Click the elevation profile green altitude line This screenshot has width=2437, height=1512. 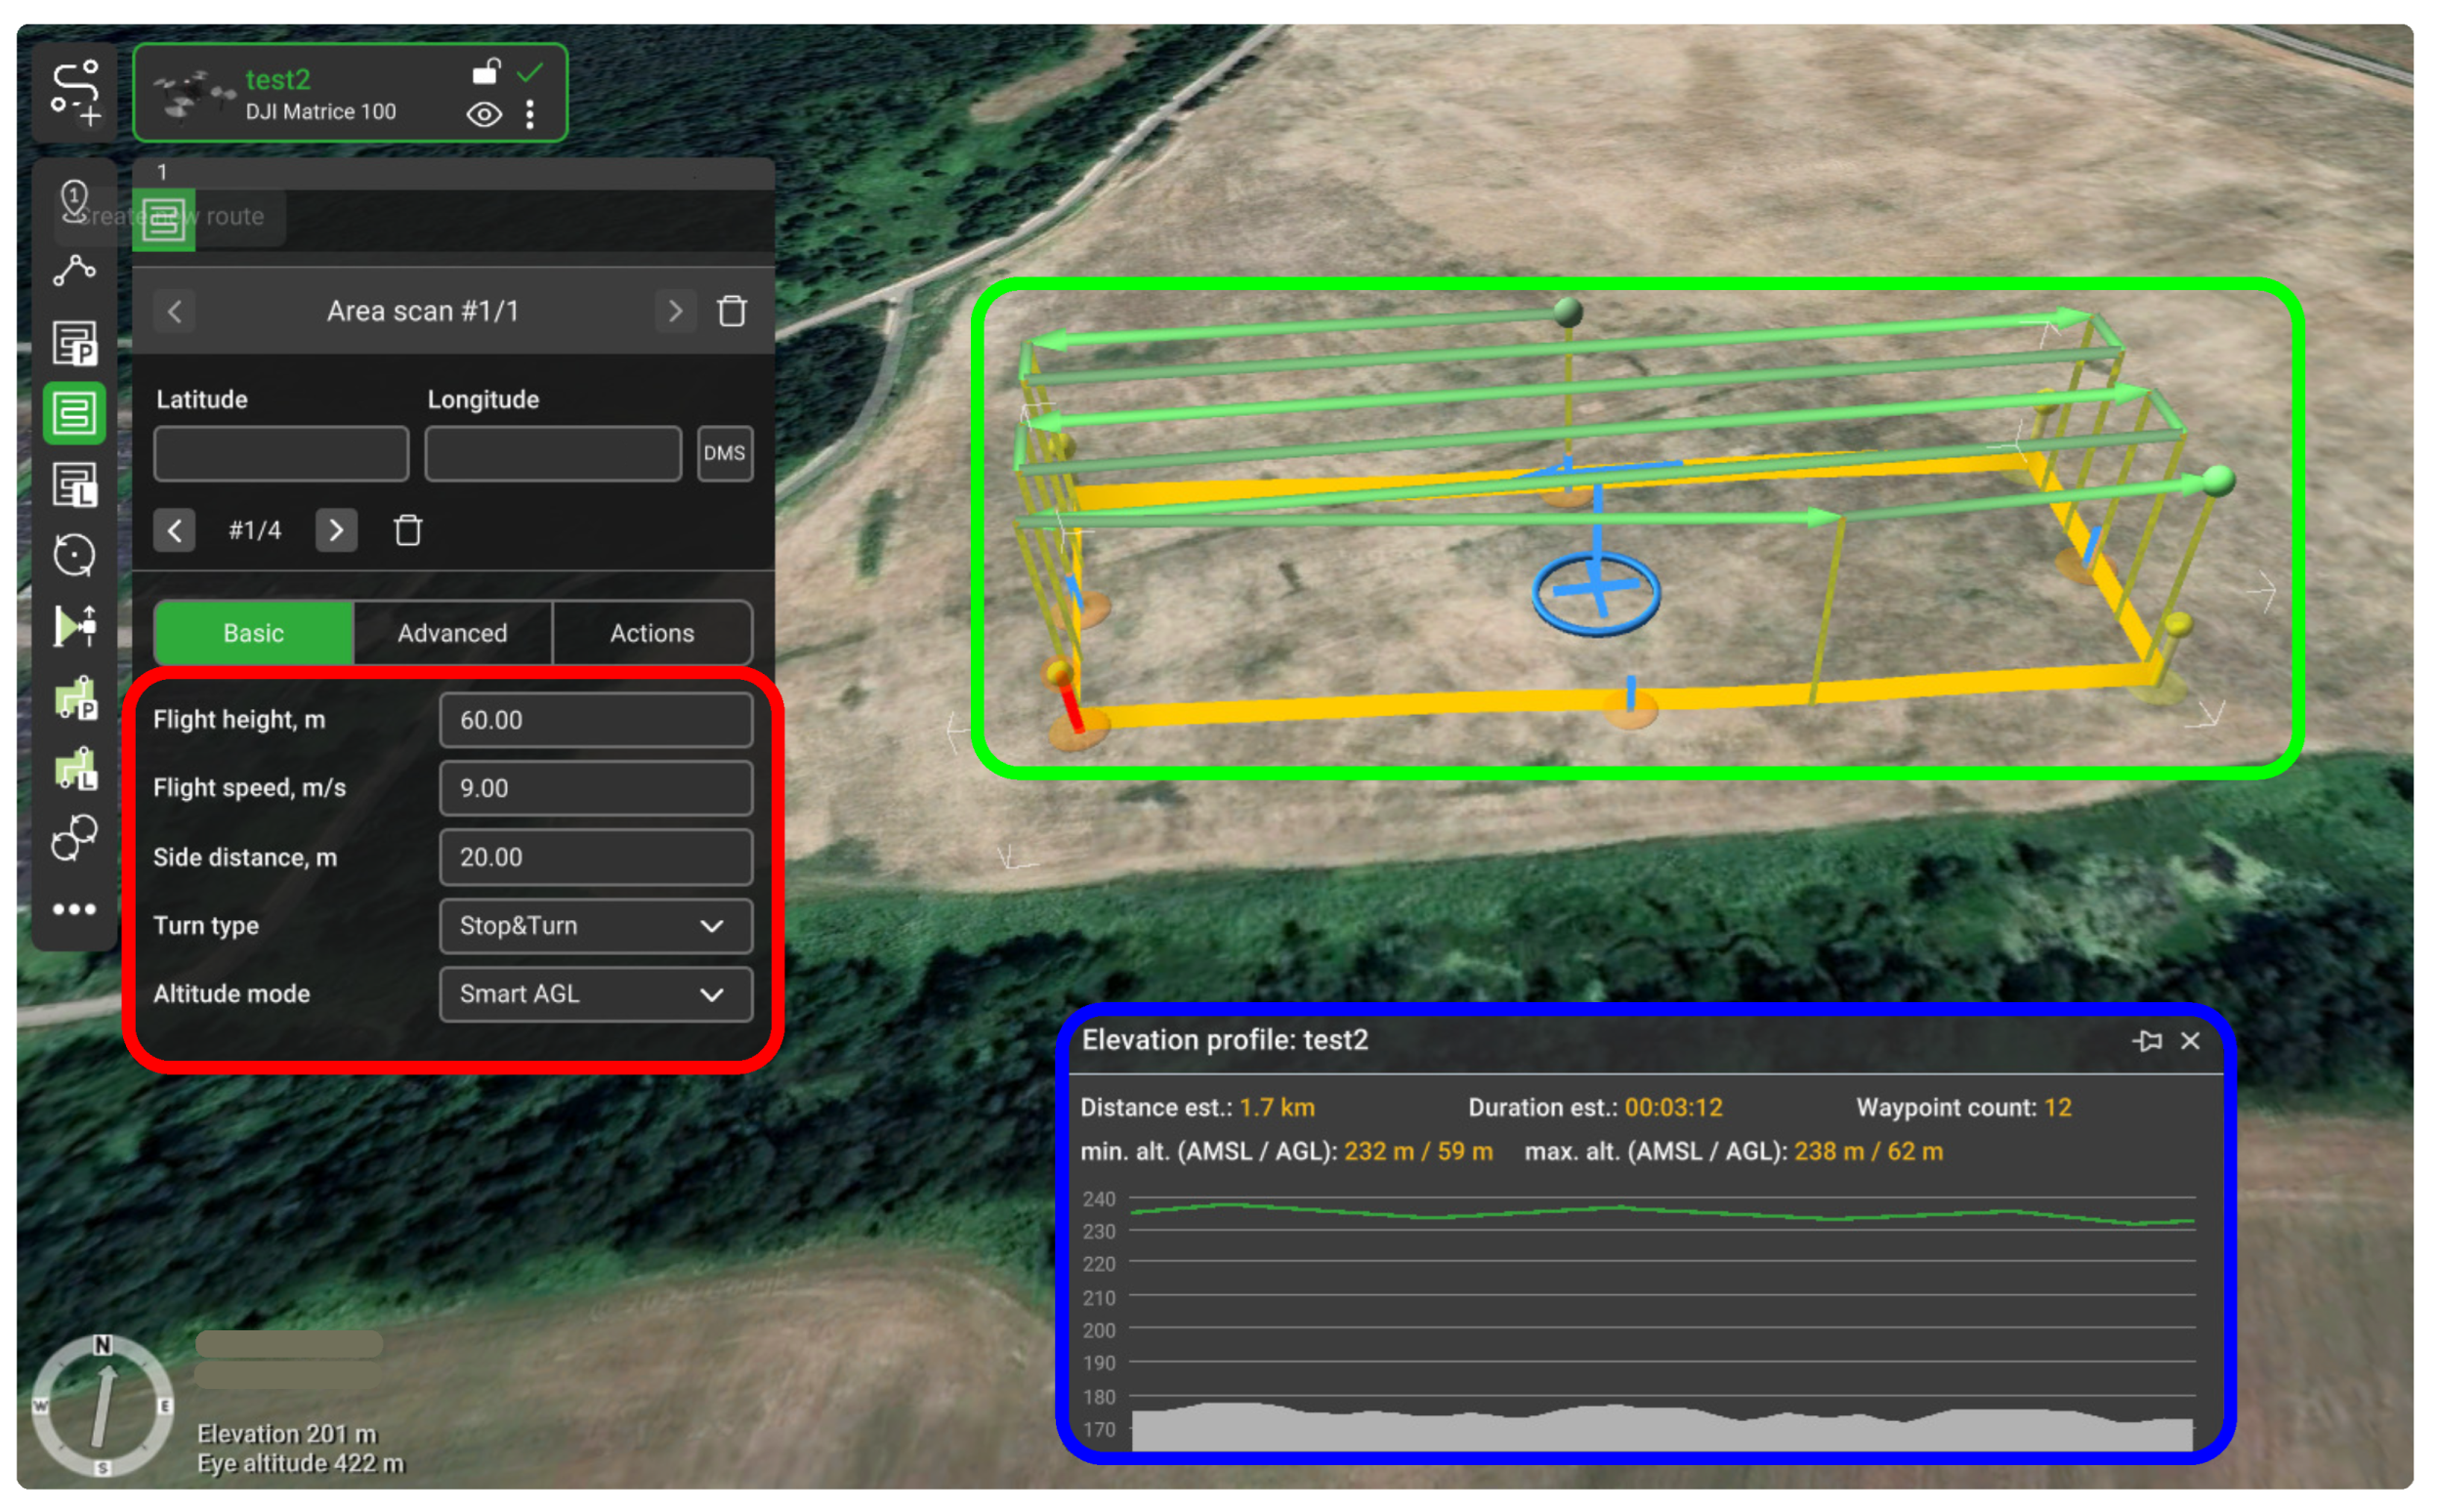pos(1660,1213)
